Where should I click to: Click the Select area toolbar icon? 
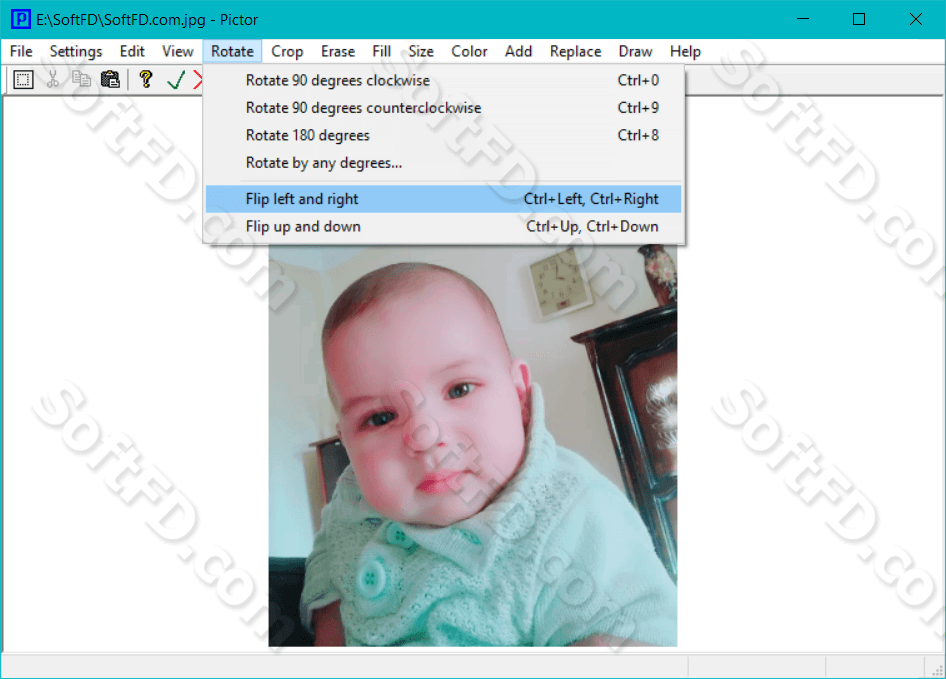click(x=23, y=80)
